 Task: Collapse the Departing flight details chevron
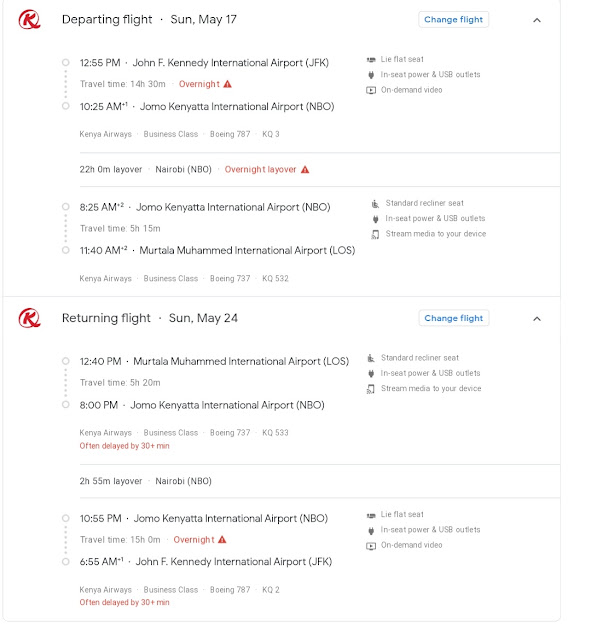(537, 20)
